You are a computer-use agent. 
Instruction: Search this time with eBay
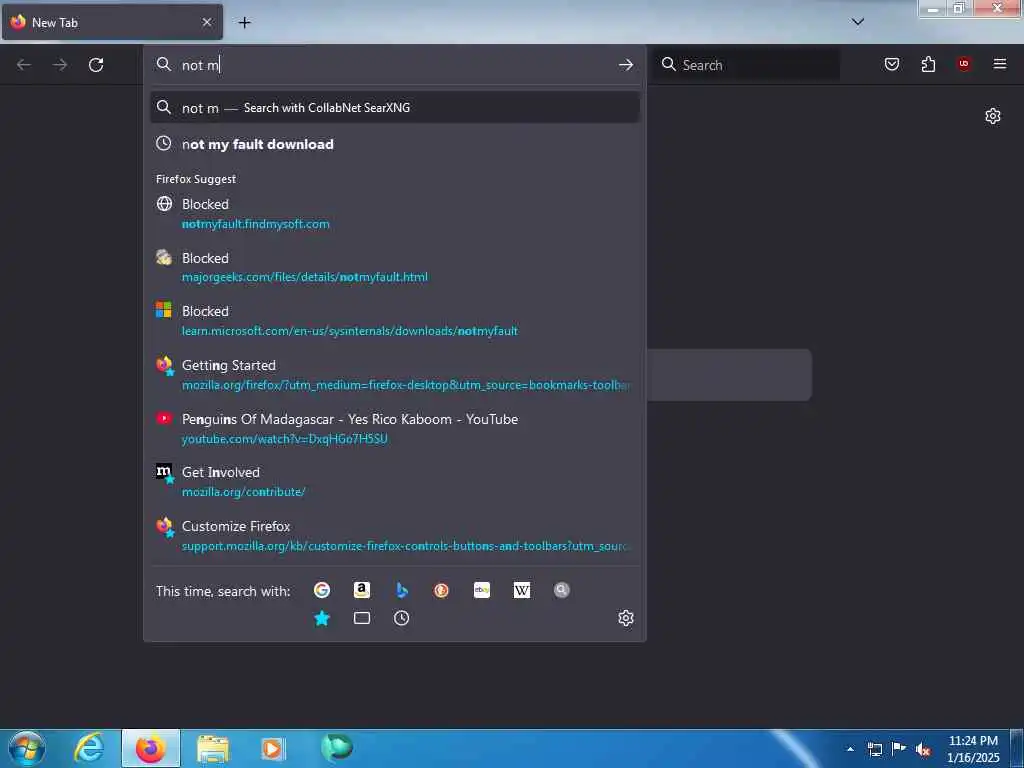[x=482, y=590]
